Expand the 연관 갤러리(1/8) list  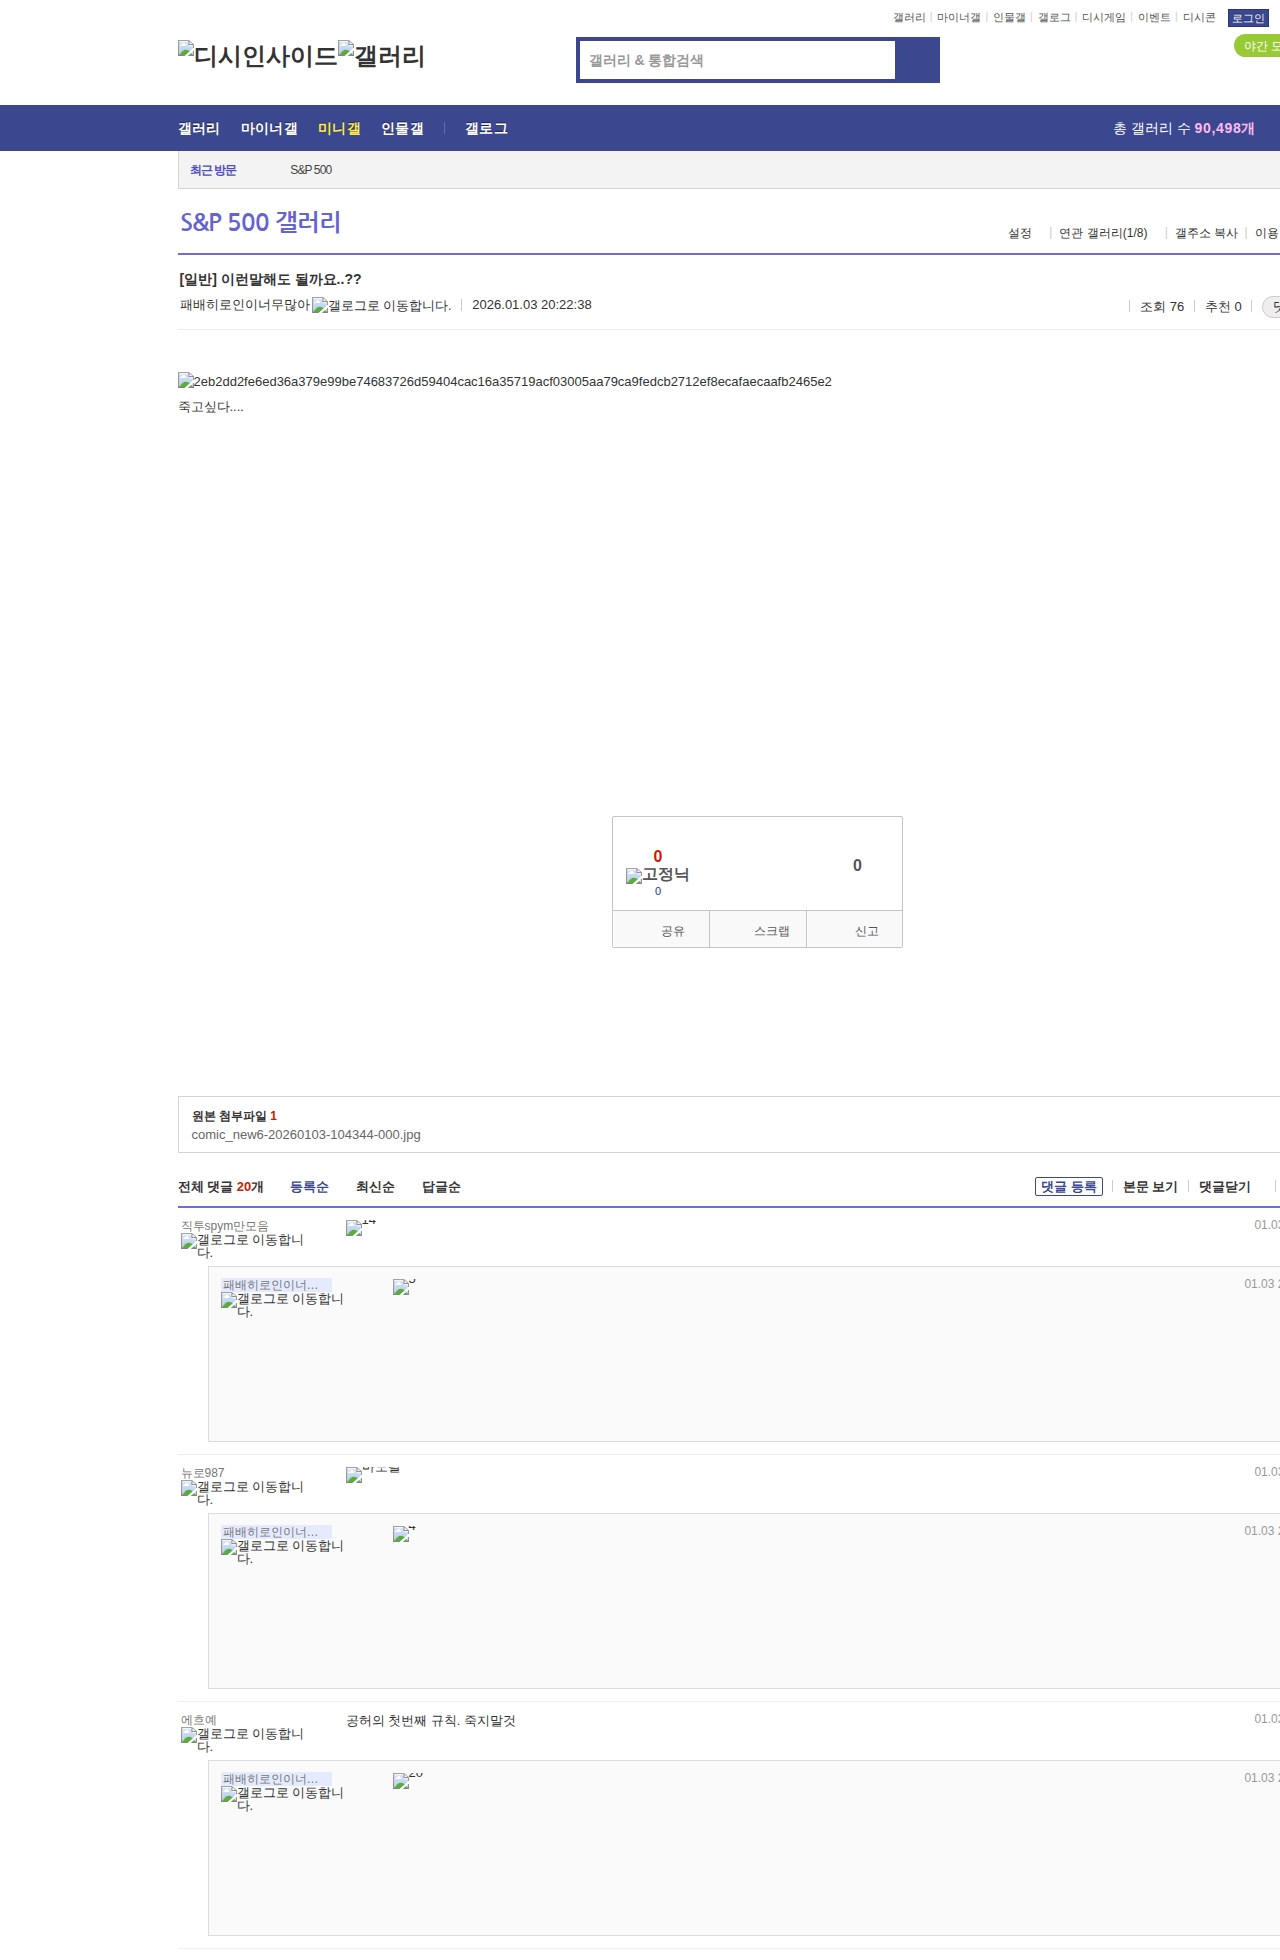click(1103, 233)
